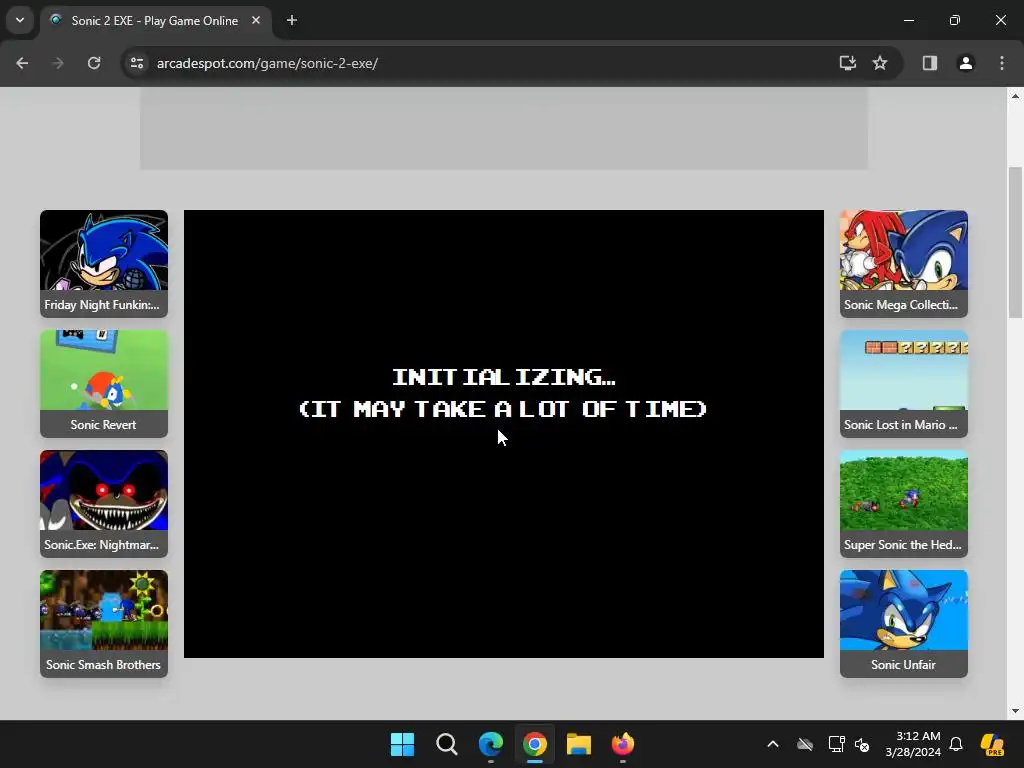The height and width of the screenshot is (768, 1024).
Task: Open a new tab with the plus button
Action: click(x=292, y=20)
